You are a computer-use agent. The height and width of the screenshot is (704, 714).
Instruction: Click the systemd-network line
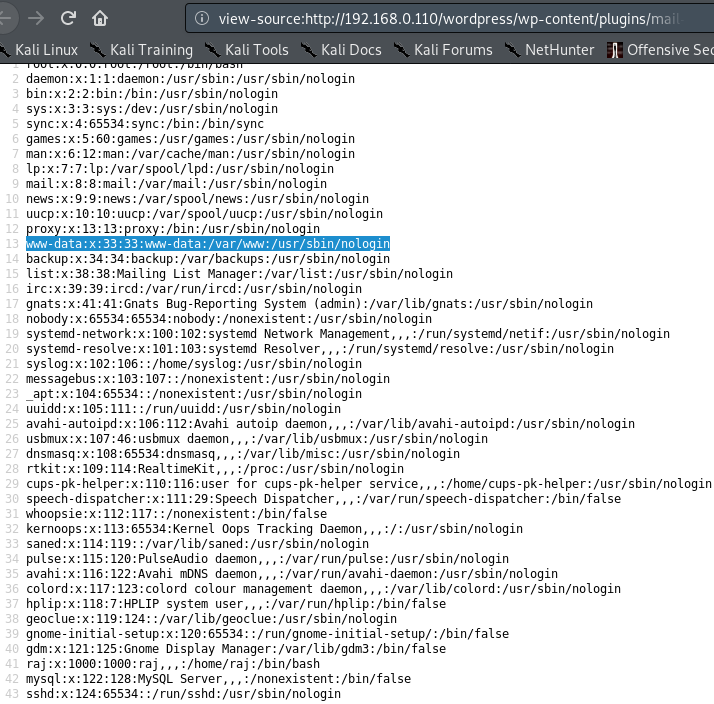348,334
